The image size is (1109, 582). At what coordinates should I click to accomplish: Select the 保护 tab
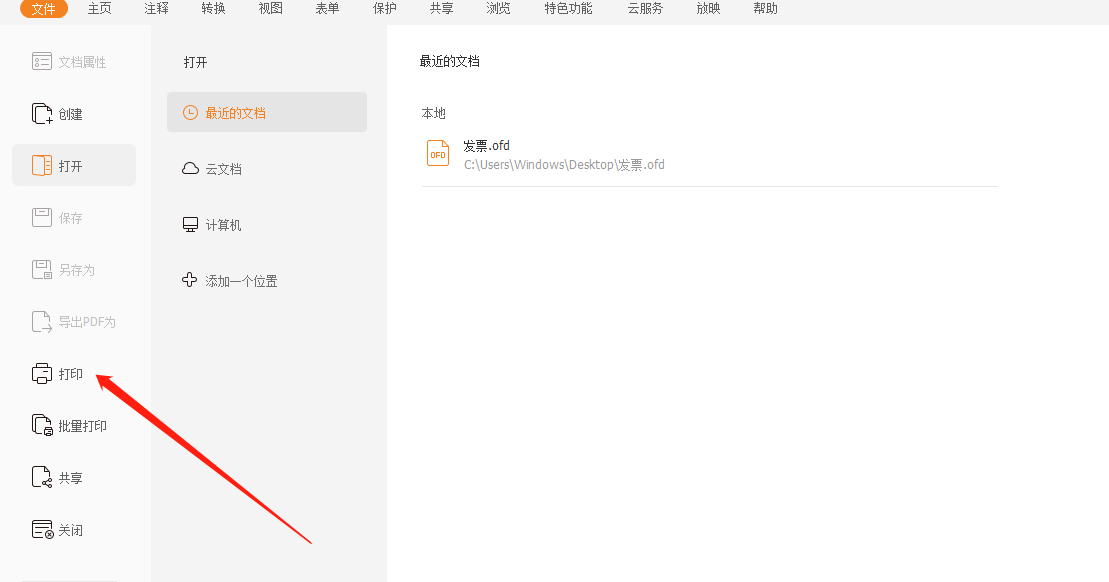pyautogui.click(x=384, y=9)
